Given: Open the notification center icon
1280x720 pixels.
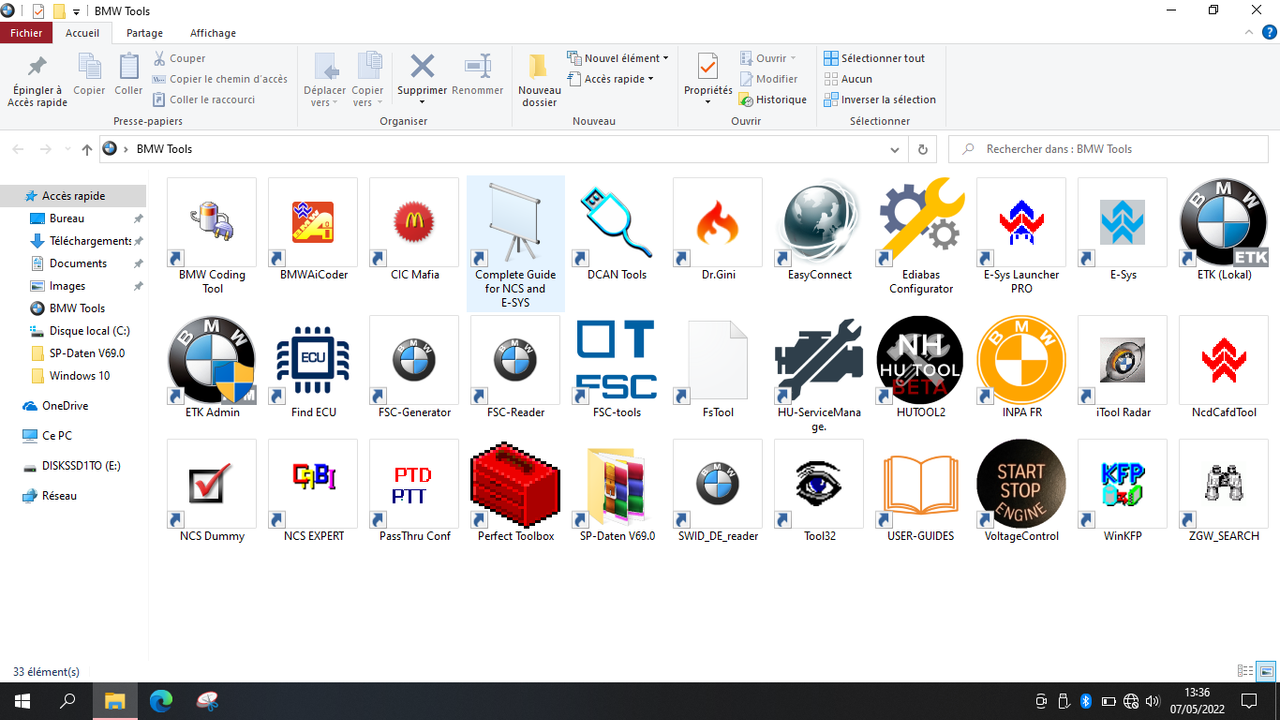Looking at the screenshot, I should click(x=1249, y=701).
